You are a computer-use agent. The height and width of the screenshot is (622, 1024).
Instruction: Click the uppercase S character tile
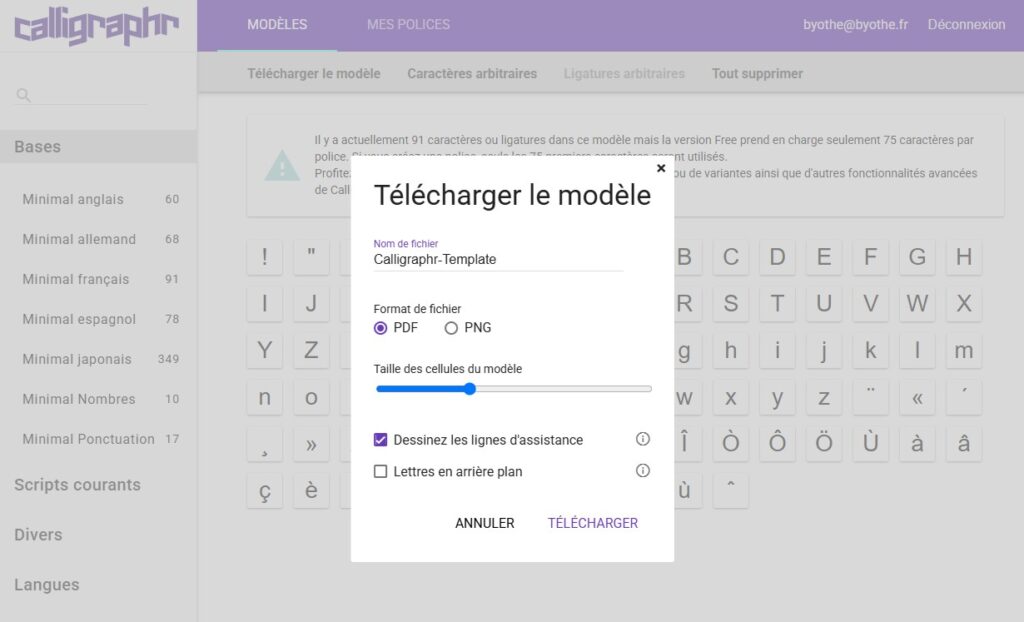(731, 303)
